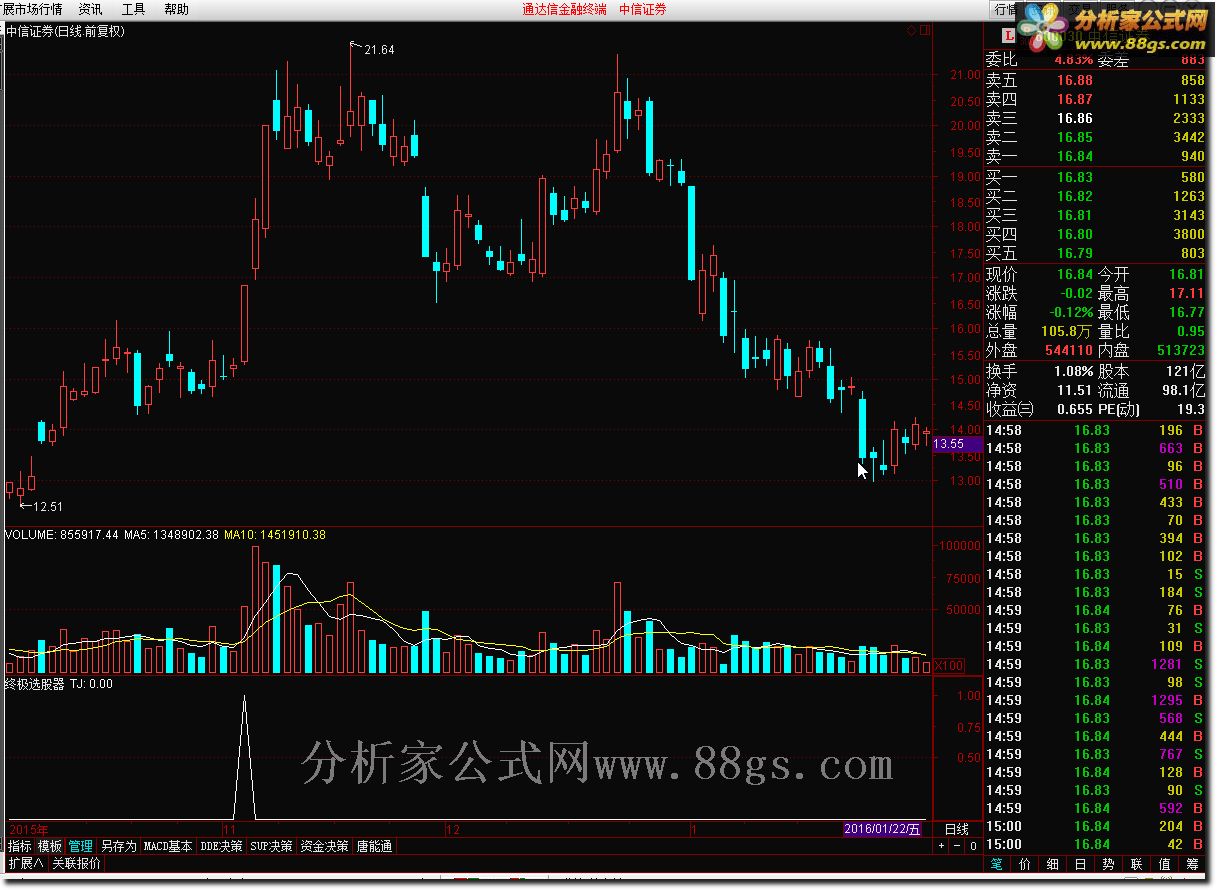Click the 收益(三) 0.655 value
This screenshot has height=890, width=1217.
tap(1074, 409)
